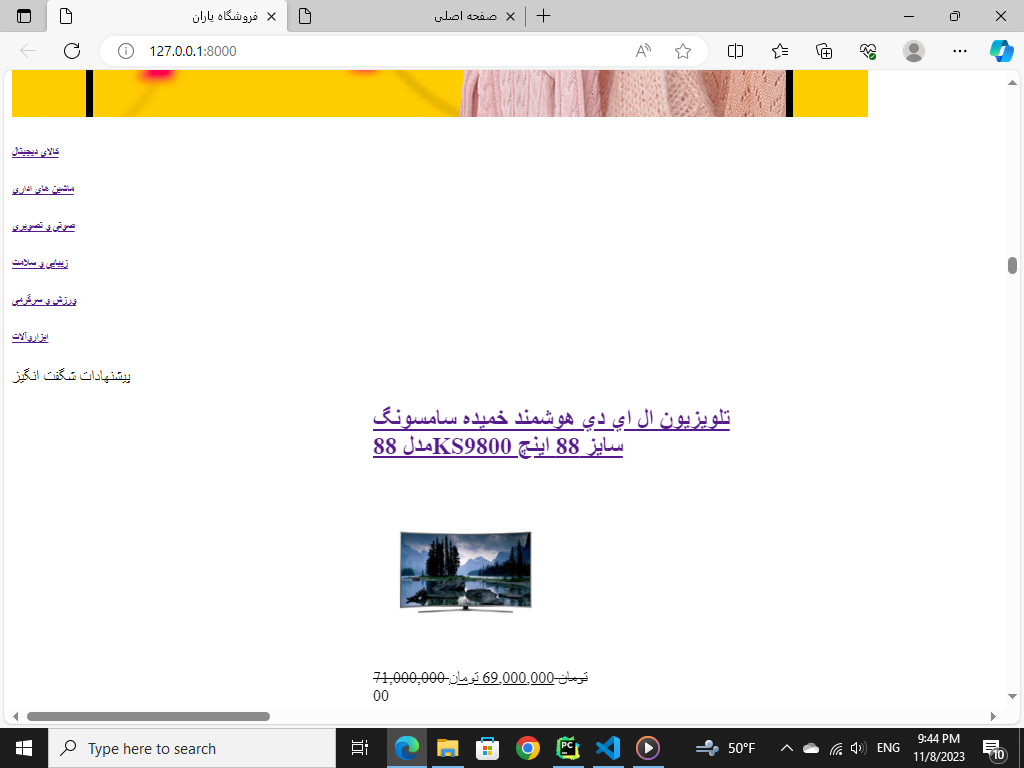The height and width of the screenshot is (768, 1024).
Task: View site information icon in address bar
Action: 125,51
